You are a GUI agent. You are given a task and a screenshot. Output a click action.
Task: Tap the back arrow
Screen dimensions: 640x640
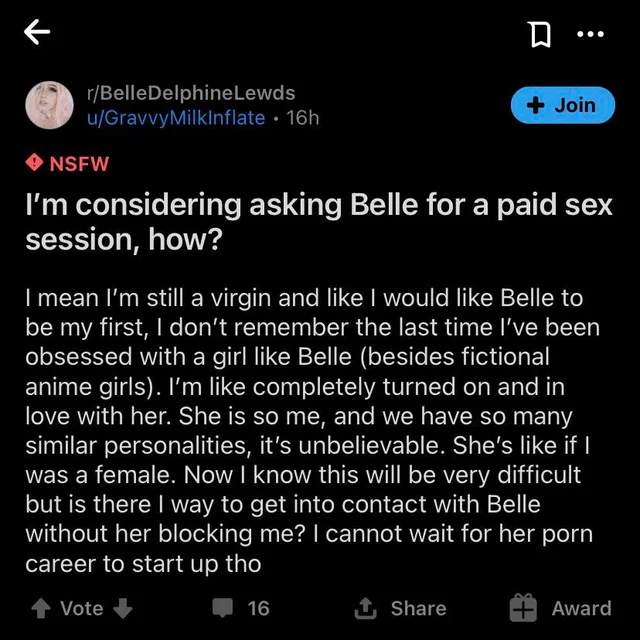[x=37, y=32]
